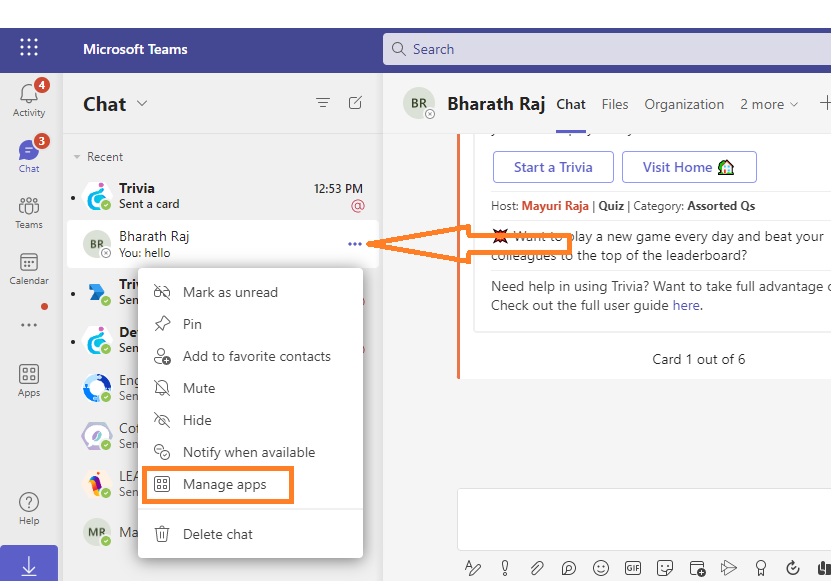
Task: Click the Microsoft Teams title text
Action: [135, 49]
